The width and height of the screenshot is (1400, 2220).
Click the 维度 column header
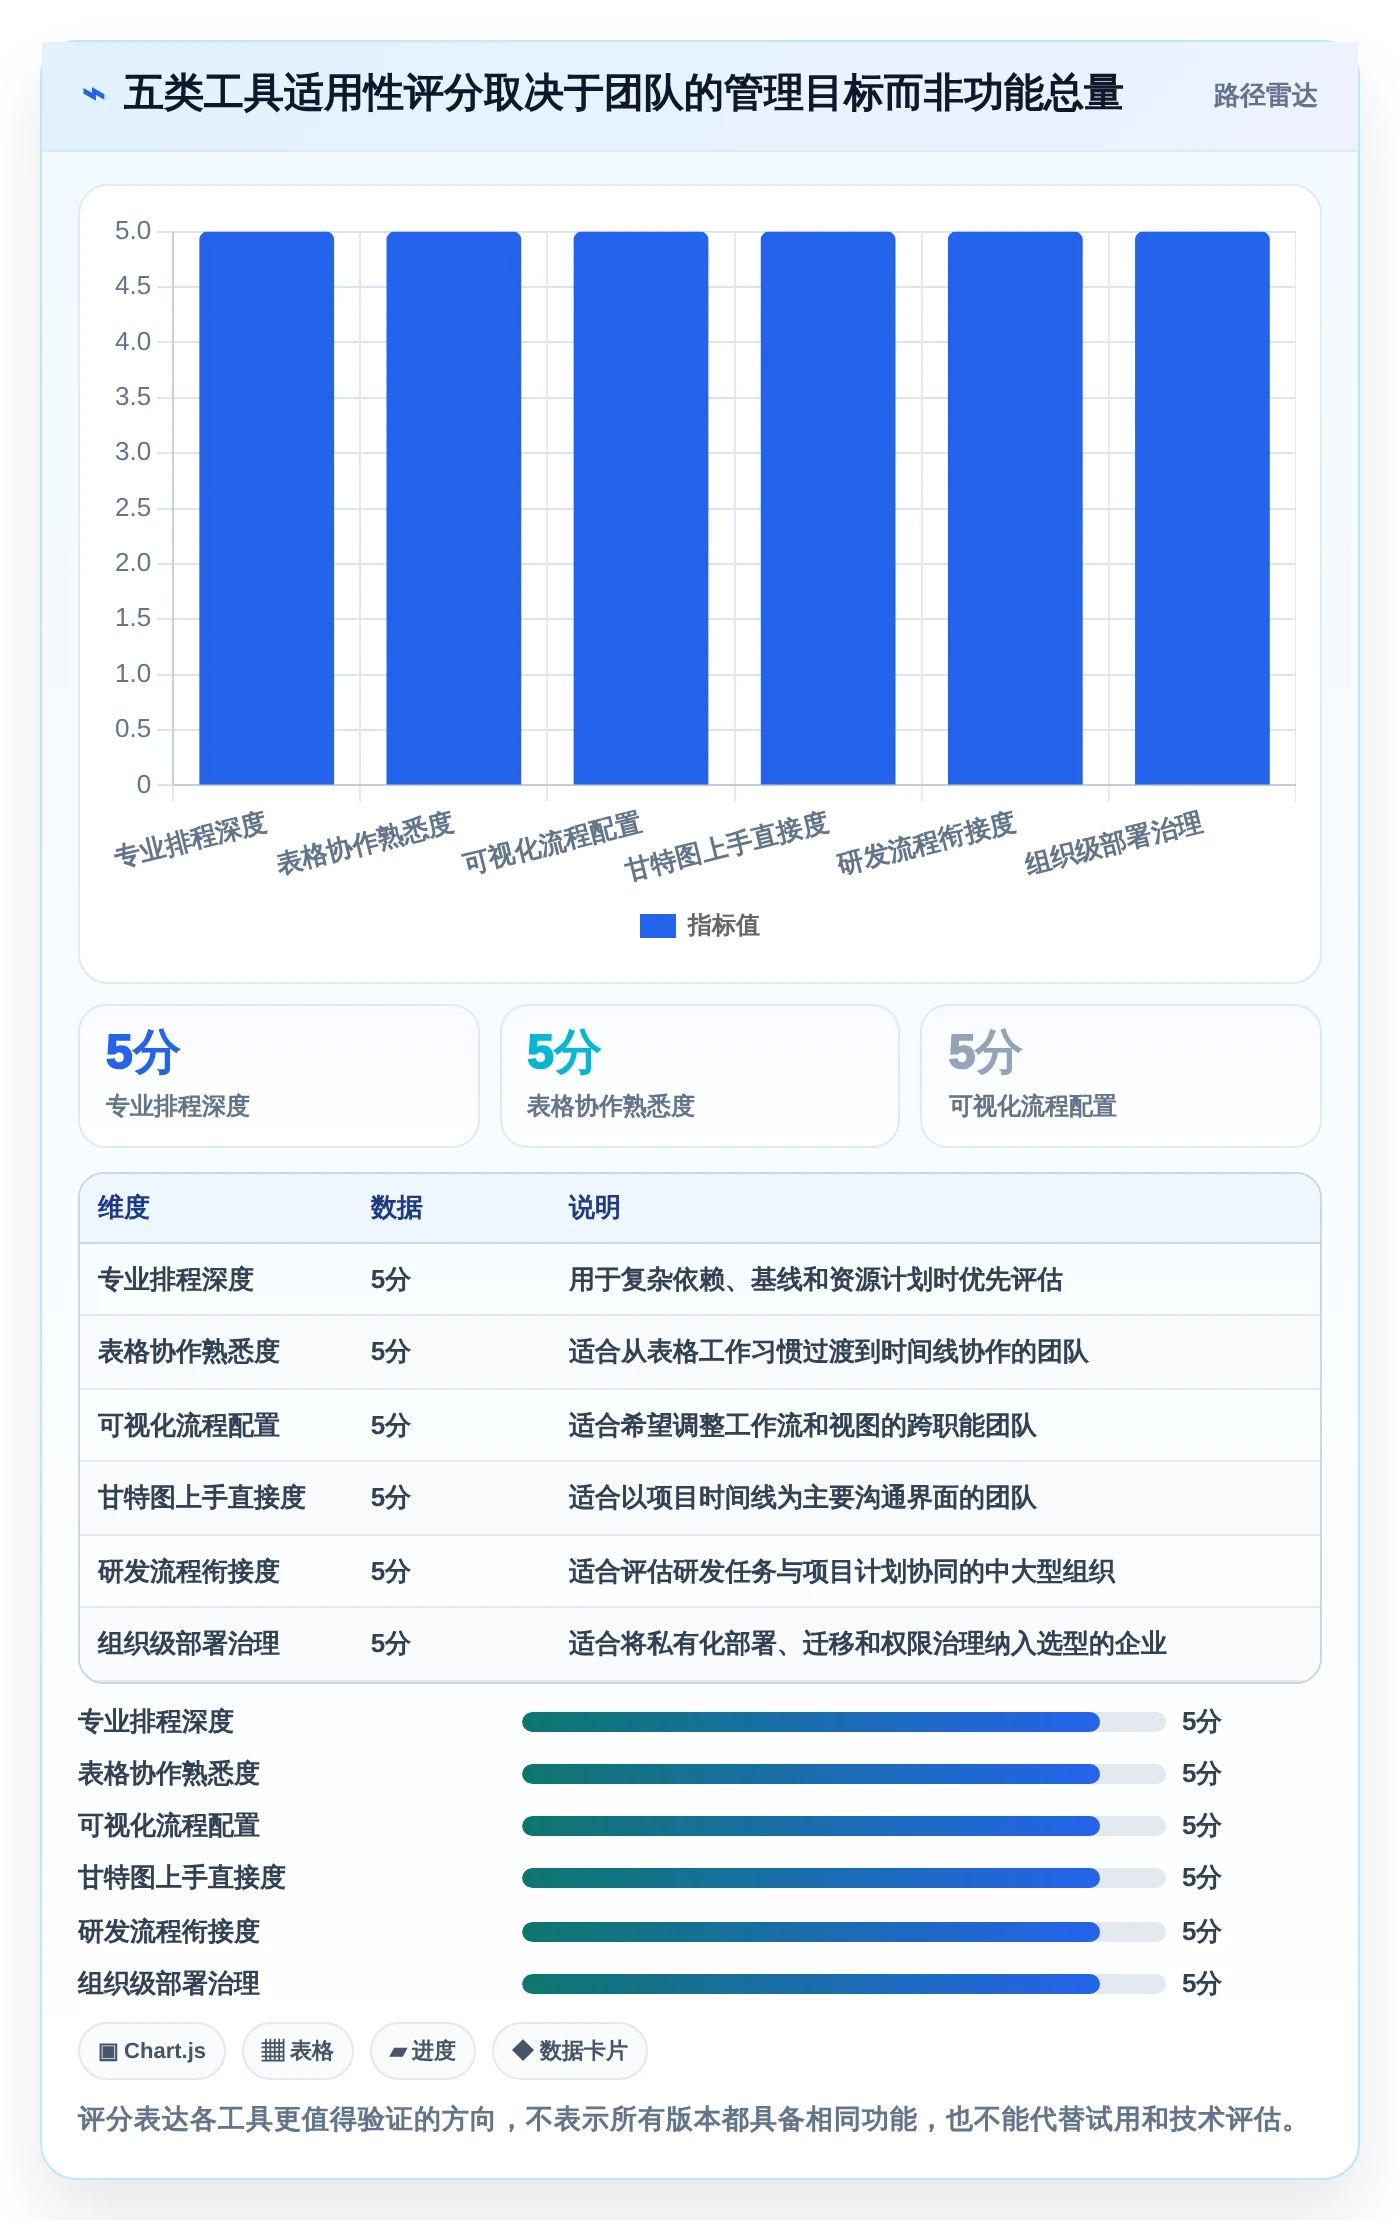tap(124, 1208)
